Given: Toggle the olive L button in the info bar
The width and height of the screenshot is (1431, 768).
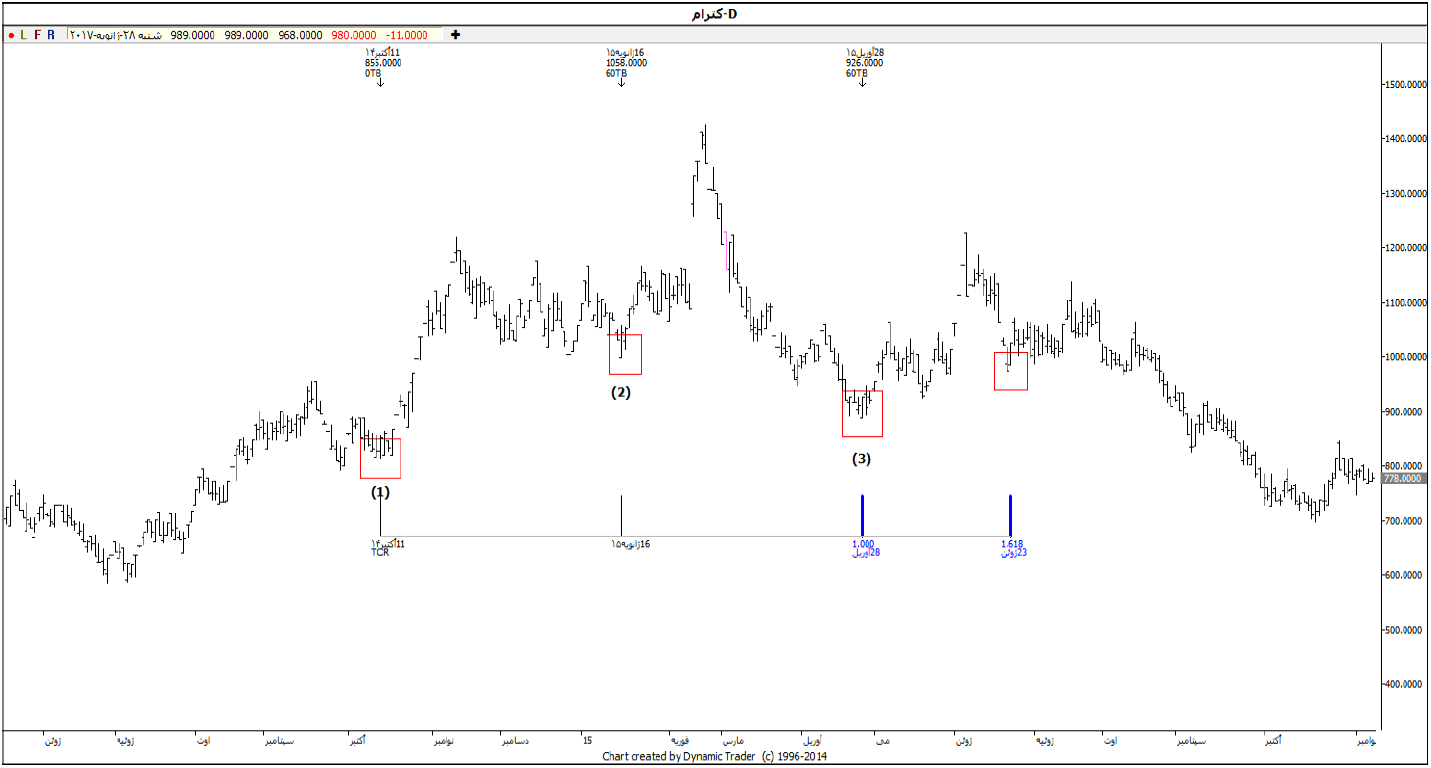Looking at the screenshot, I should 23,35.
